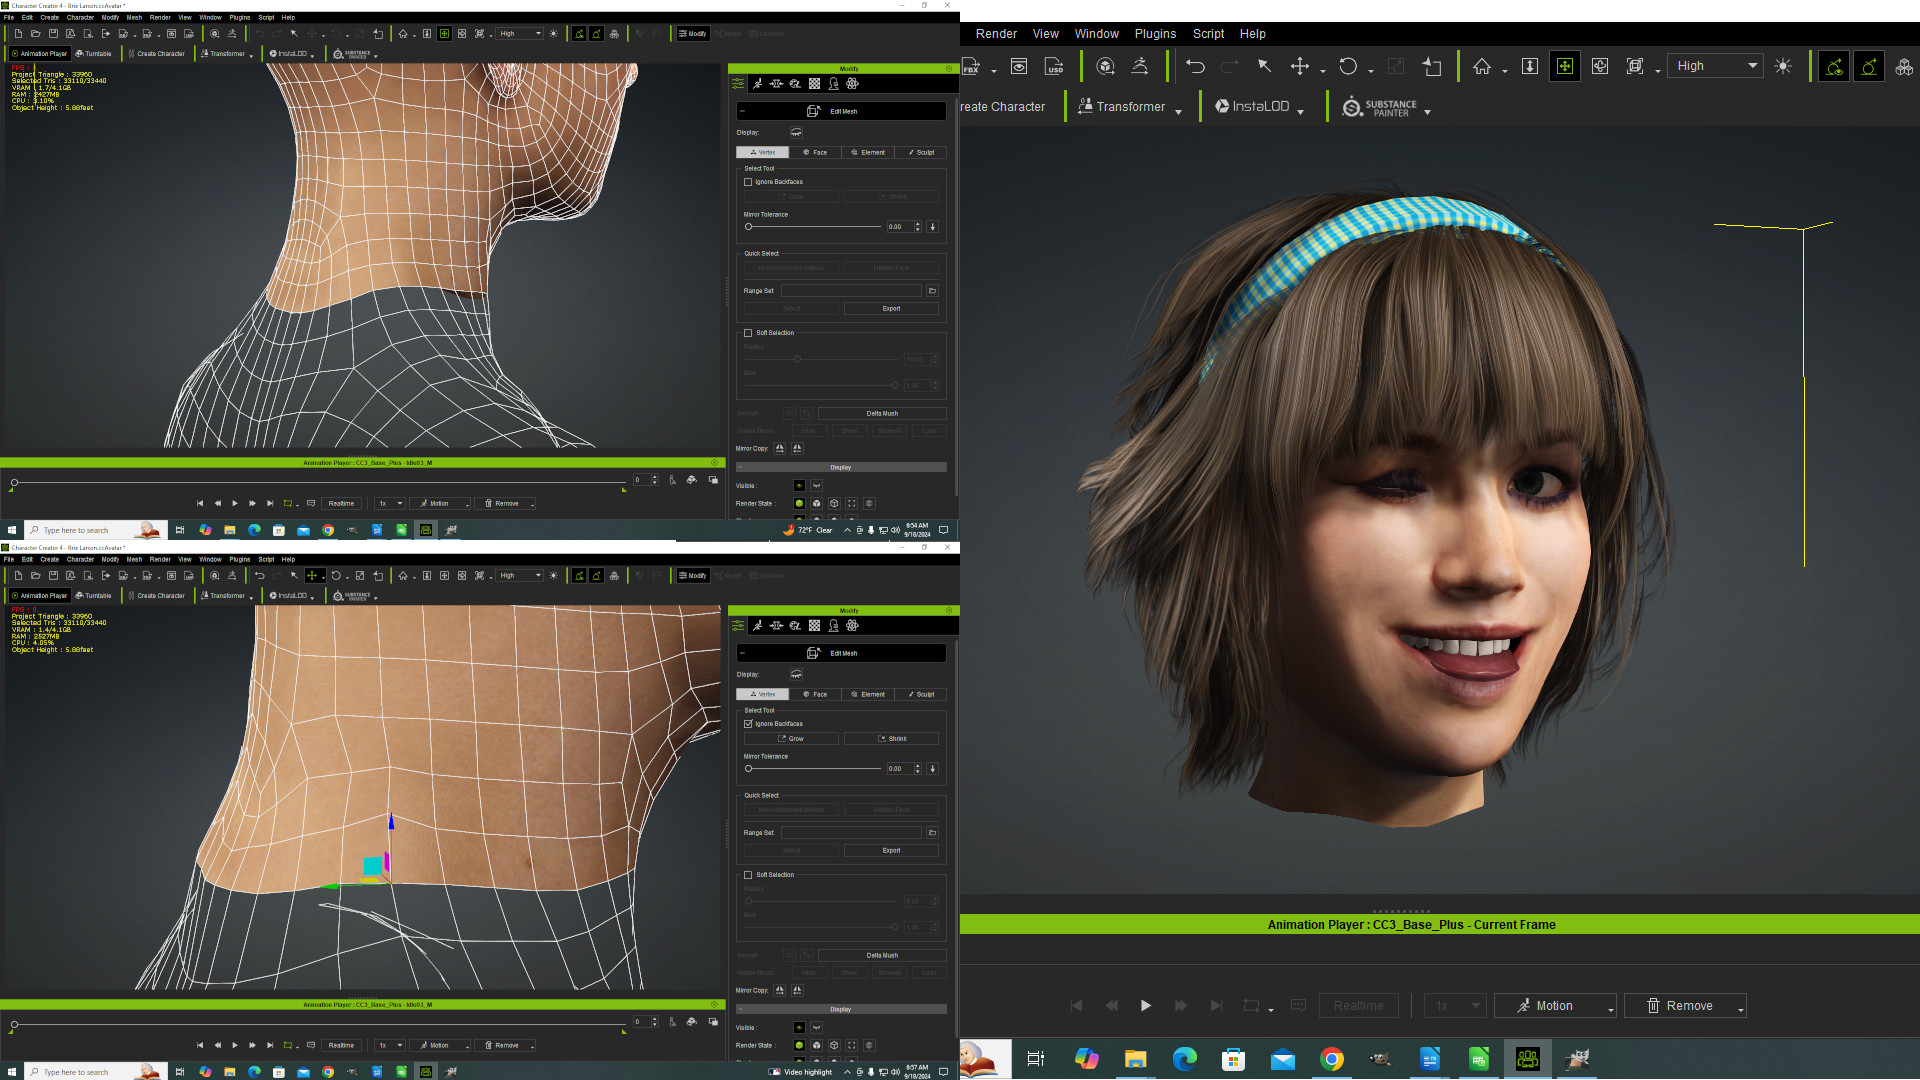The height and width of the screenshot is (1080, 1920).
Task: Toggle loop playback icon in bottom-left window
Action: [288, 1045]
